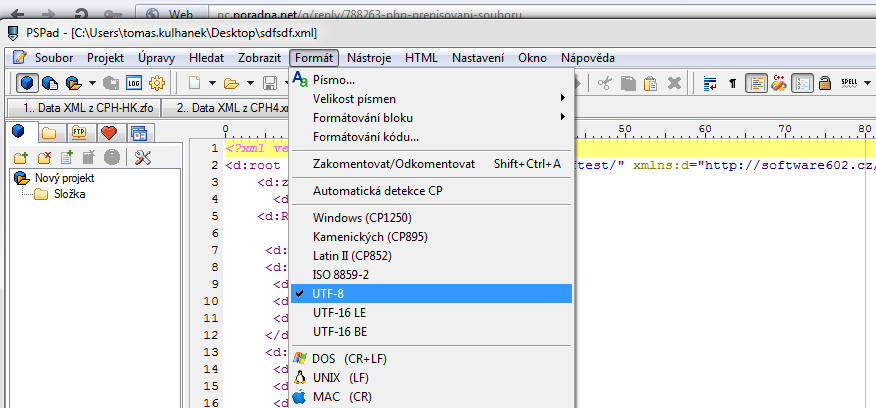Toggle word wrap toolbar icon
The width and height of the screenshot is (876, 408).
pos(710,83)
